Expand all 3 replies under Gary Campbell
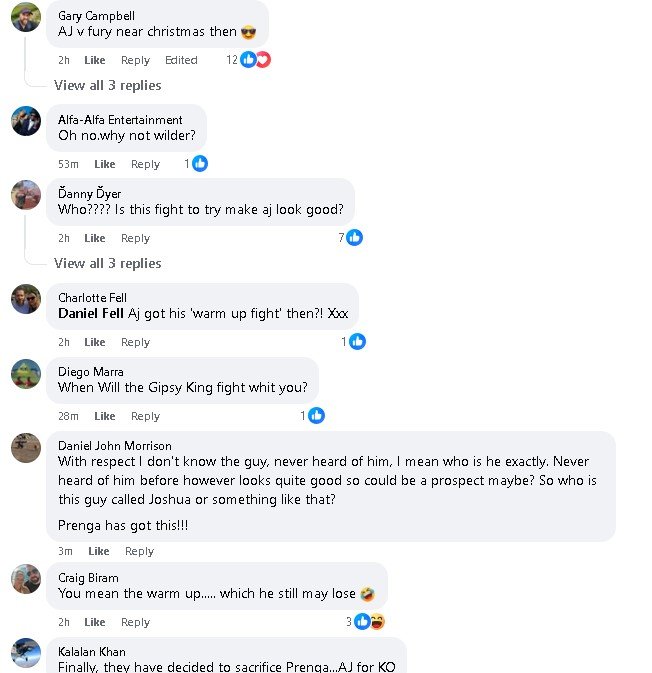This screenshot has height=673, width=652. tap(107, 86)
